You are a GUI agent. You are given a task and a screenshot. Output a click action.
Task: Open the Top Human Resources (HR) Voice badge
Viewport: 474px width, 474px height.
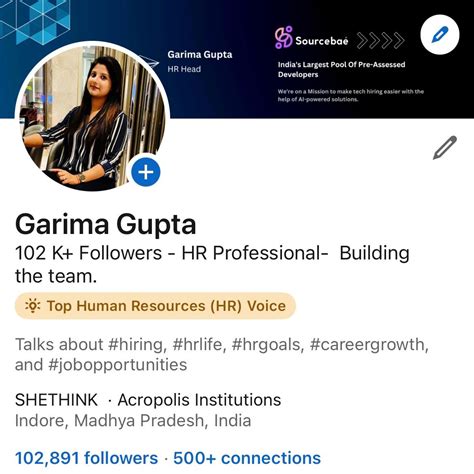pos(155,306)
